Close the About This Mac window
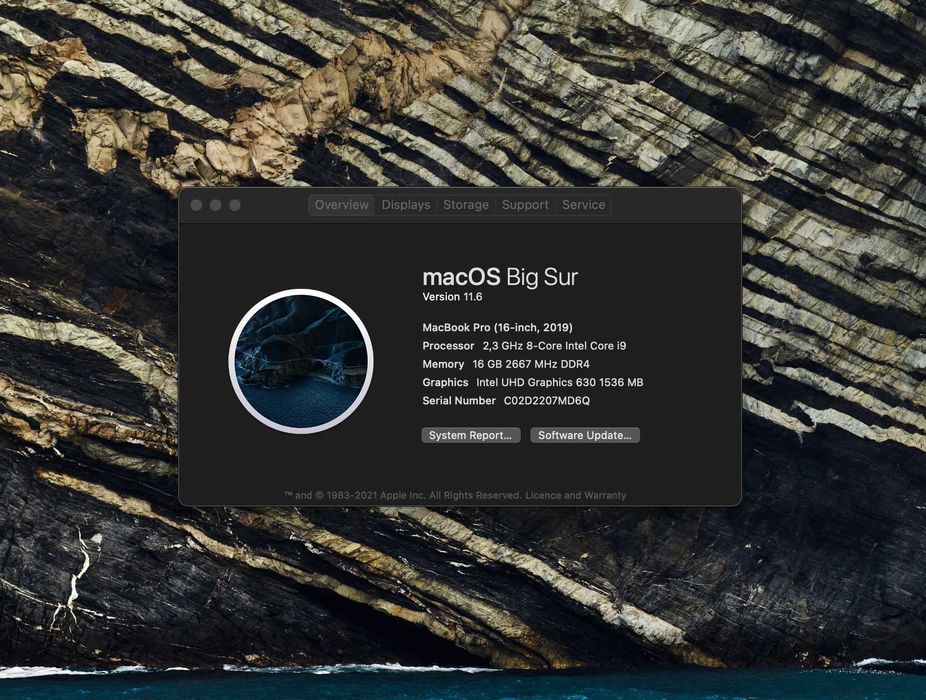 [197, 205]
